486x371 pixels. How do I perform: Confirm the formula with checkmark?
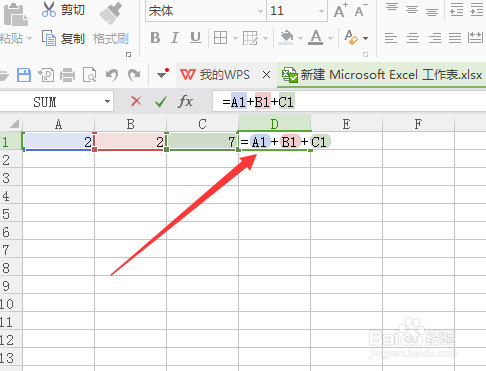pos(161,101)
